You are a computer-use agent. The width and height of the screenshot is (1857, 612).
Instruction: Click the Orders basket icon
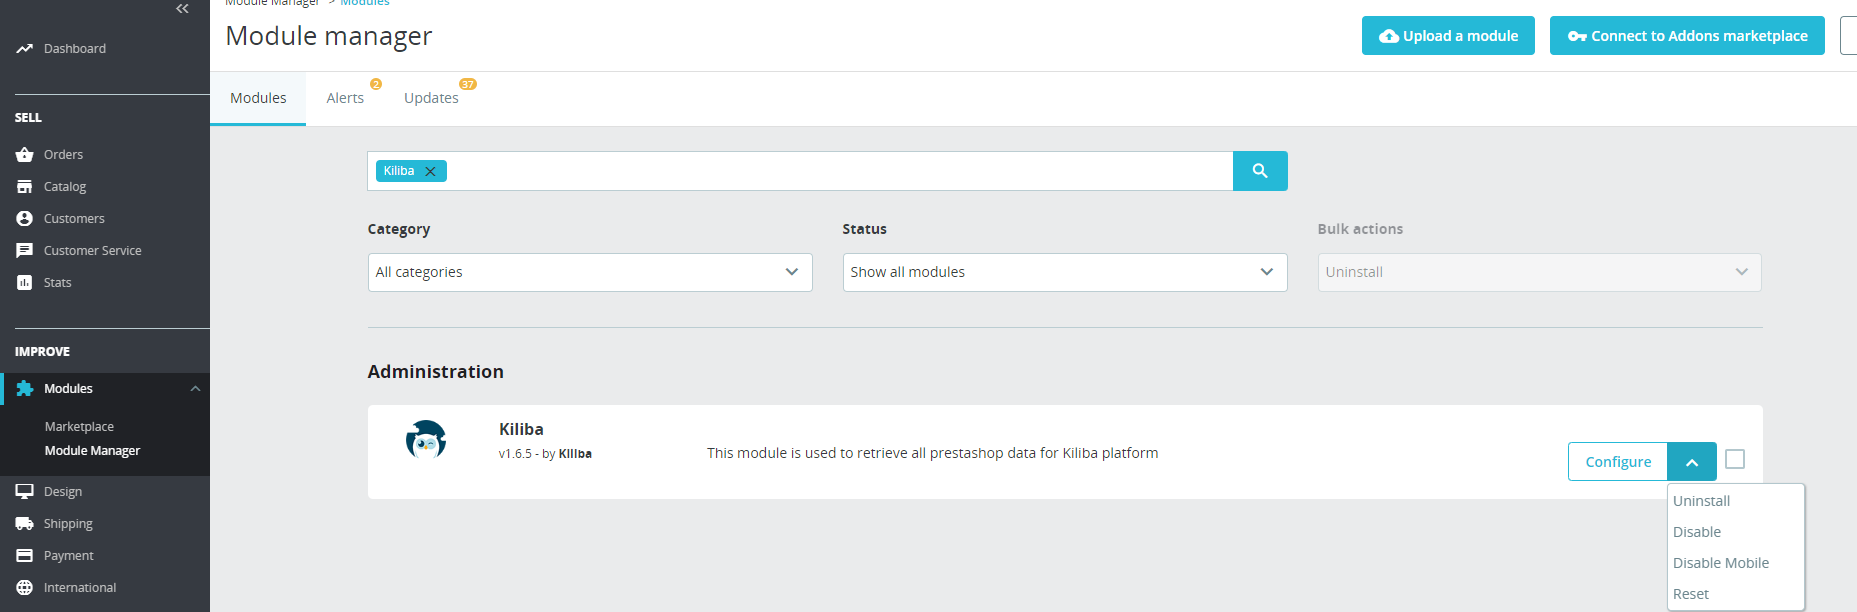coord(25,154)
